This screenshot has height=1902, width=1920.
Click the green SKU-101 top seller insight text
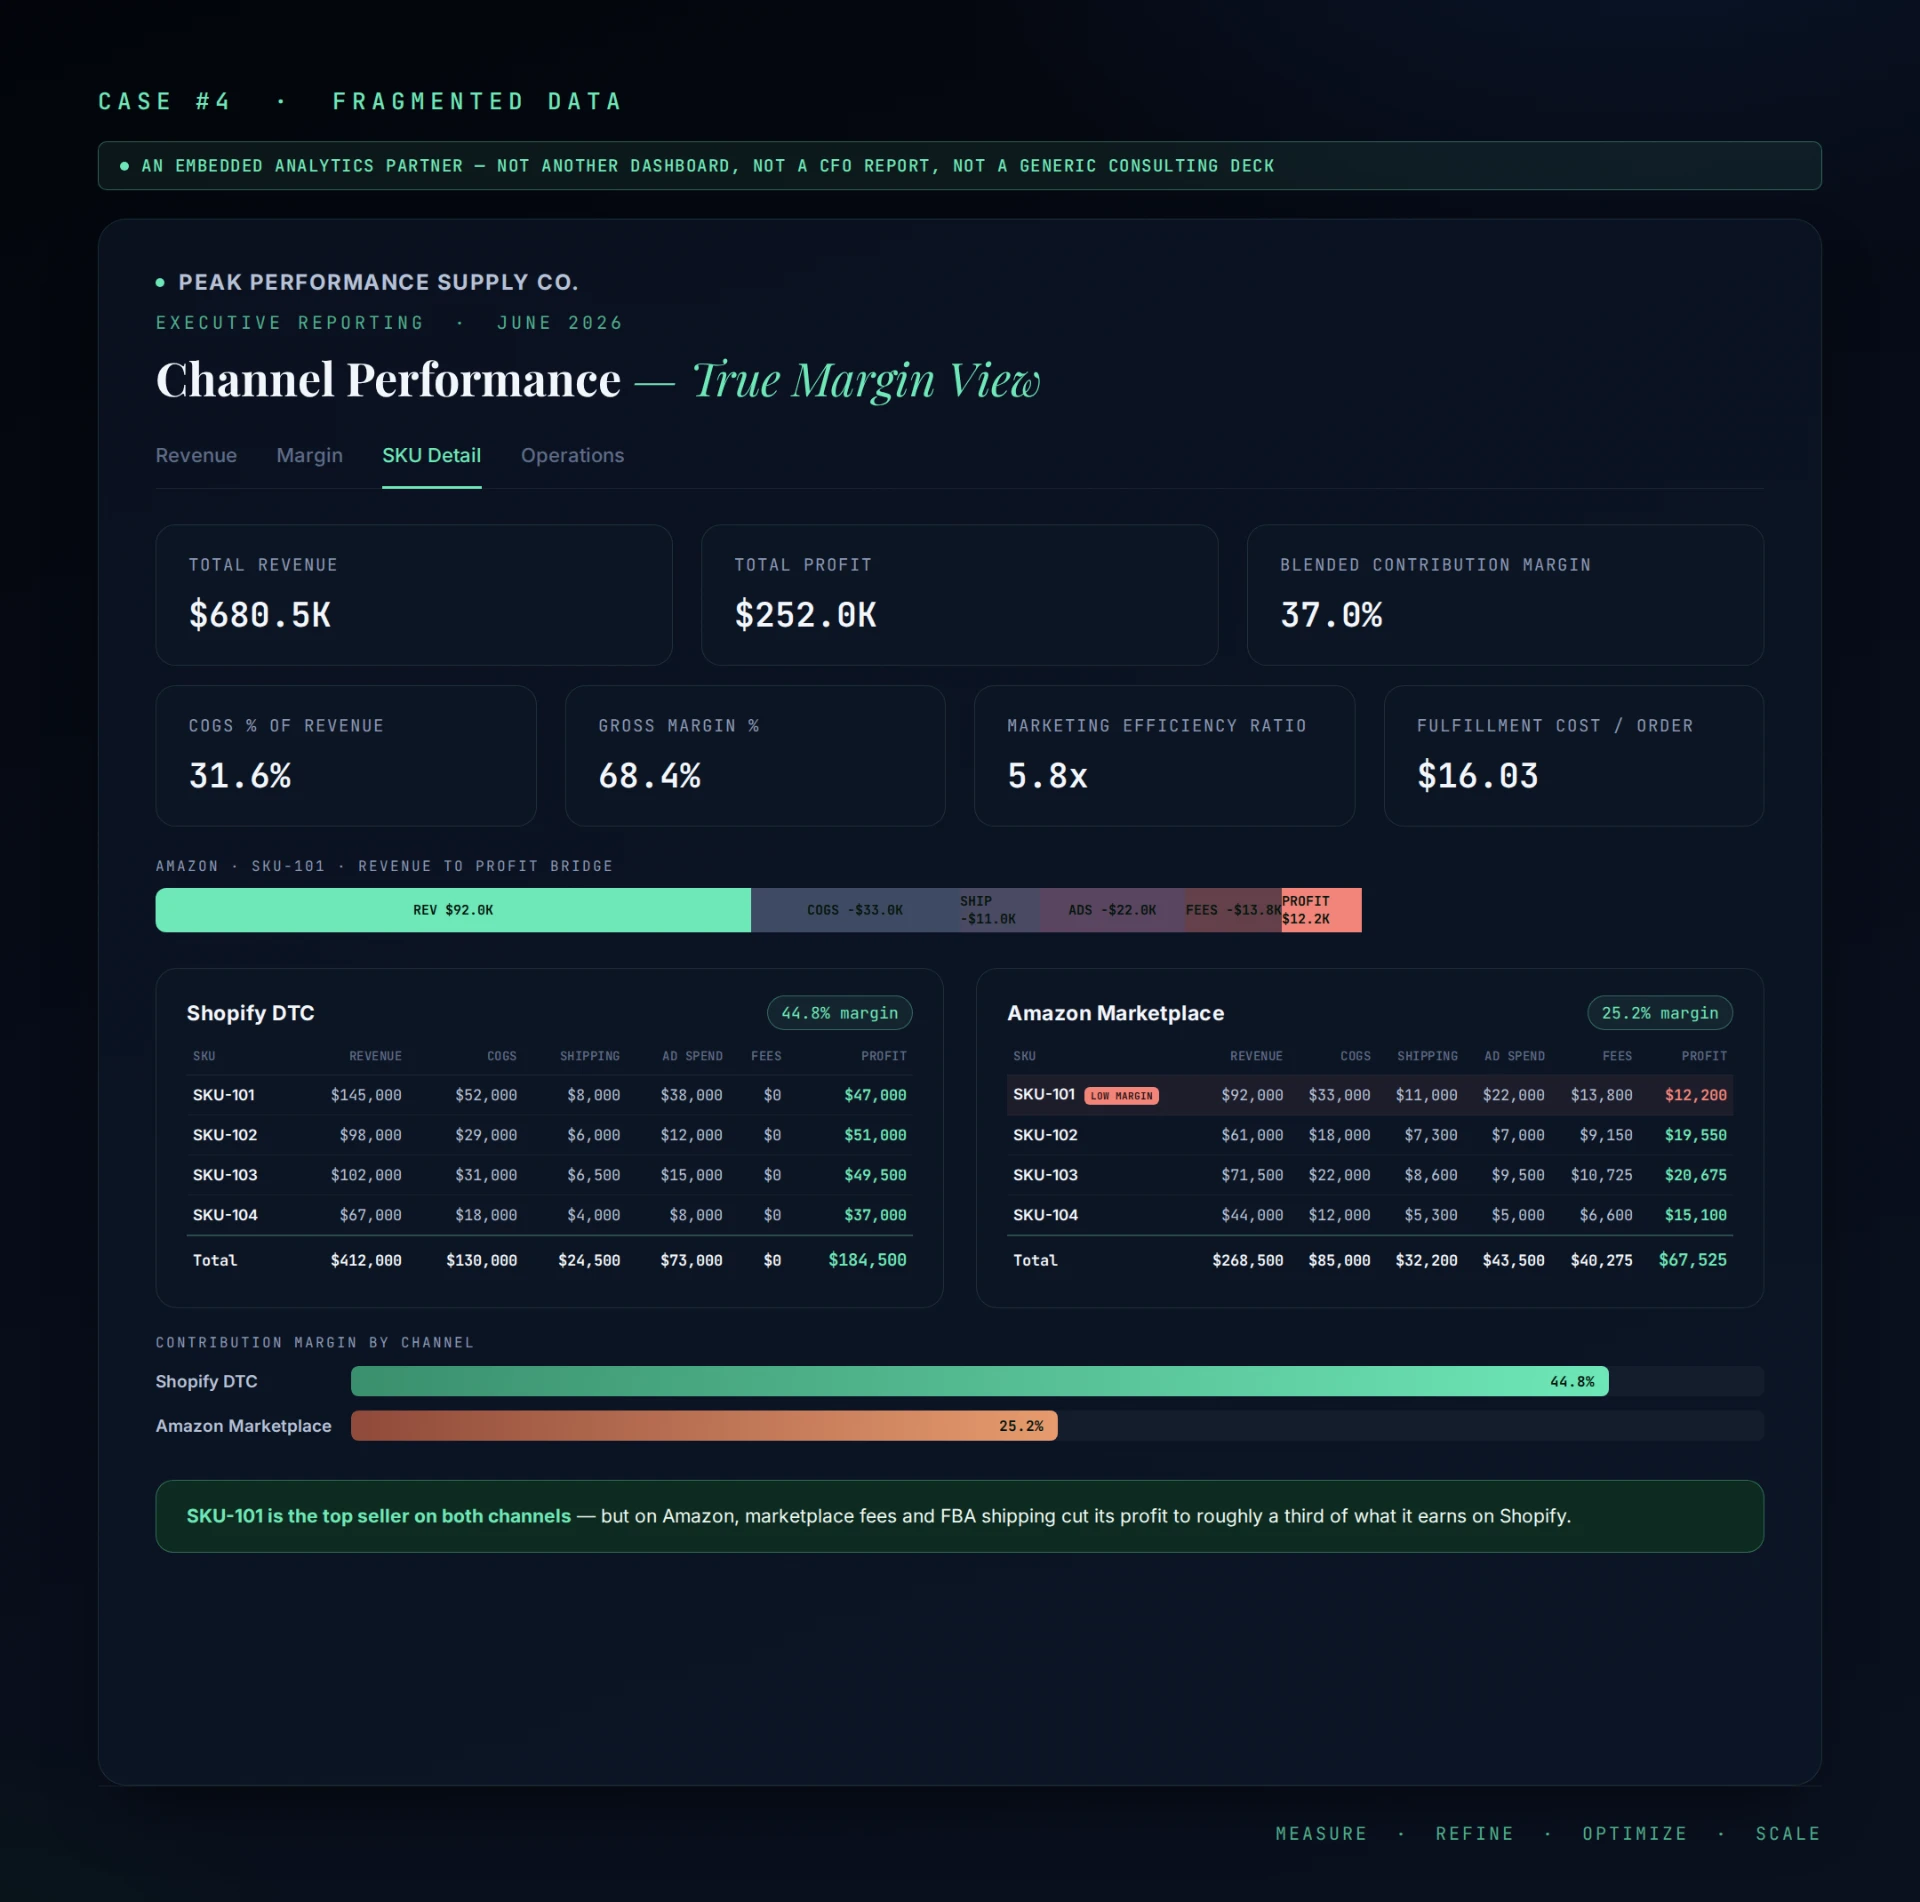(x=378, y=1516)
